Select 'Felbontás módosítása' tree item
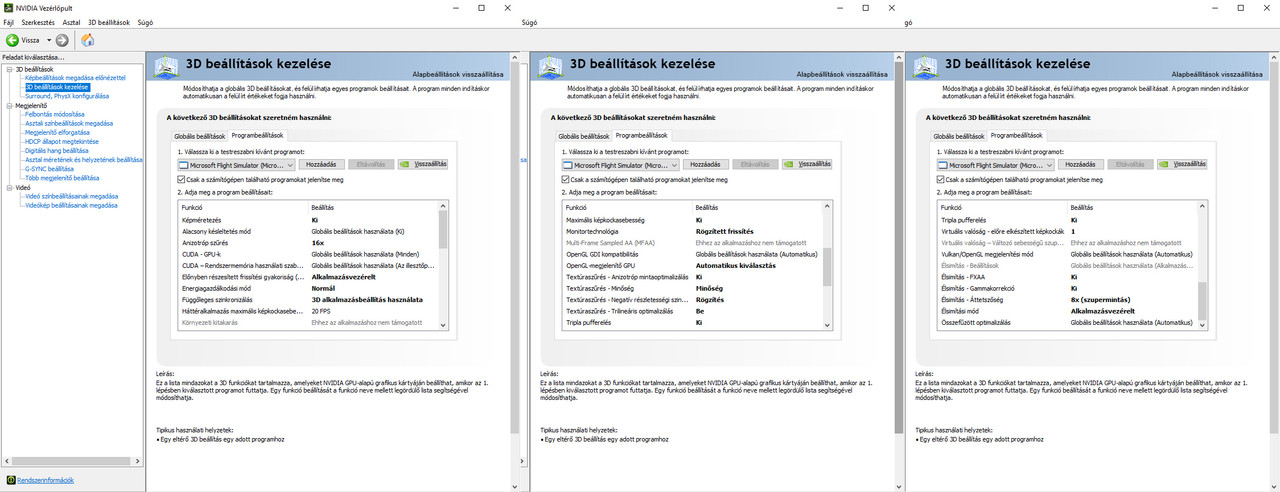Screen dimensions: 1280x492 [55, 114]
